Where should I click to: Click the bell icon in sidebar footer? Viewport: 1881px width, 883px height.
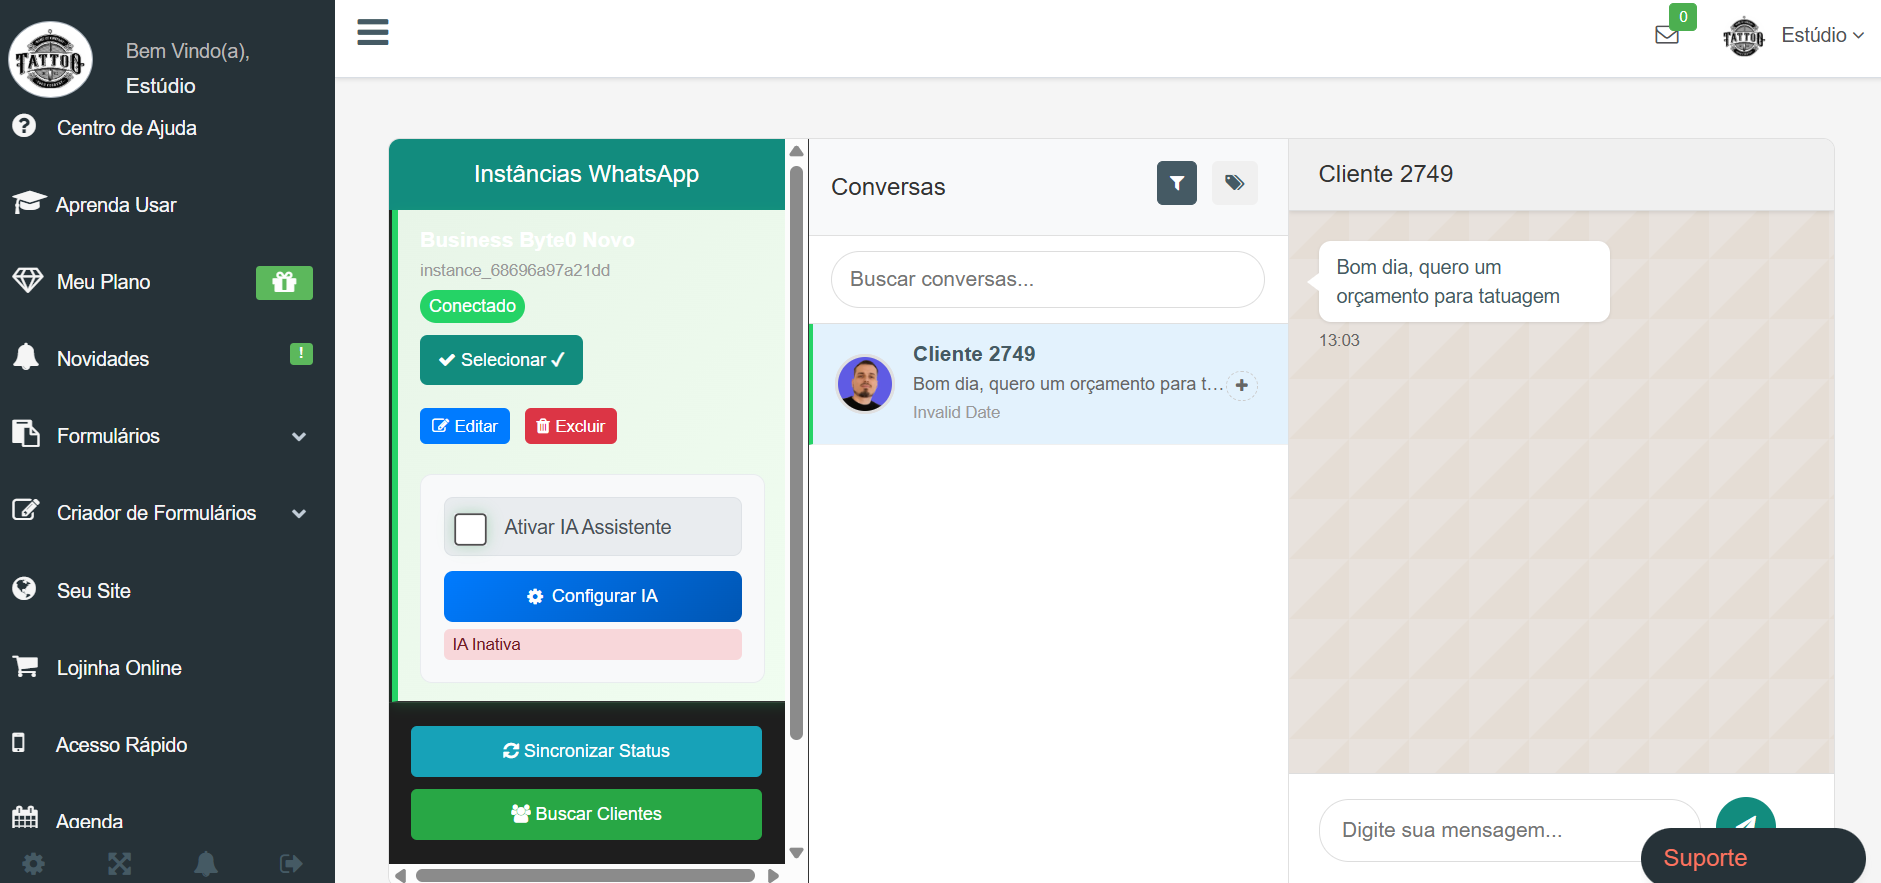[x=206, y=864]
